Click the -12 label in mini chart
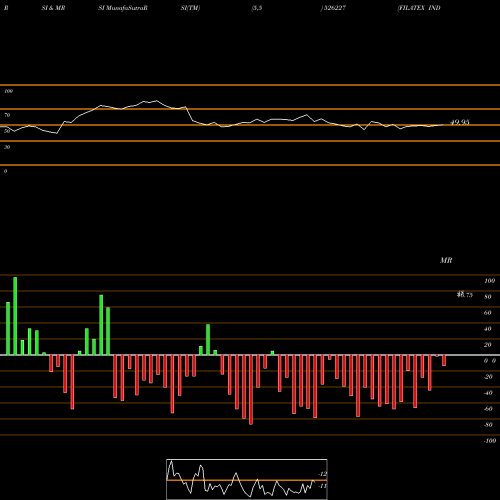The width and height of the screenshot is (500, 500). [322, 474]
